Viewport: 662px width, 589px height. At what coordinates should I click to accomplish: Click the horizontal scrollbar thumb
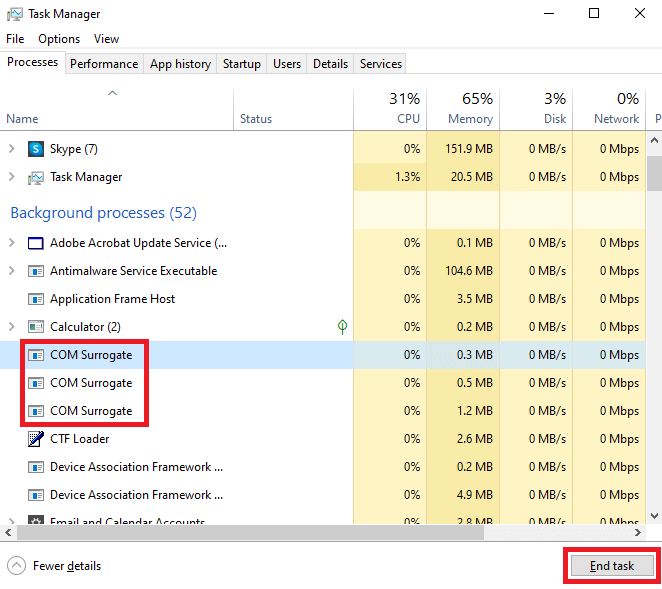(x=250, y=533)
